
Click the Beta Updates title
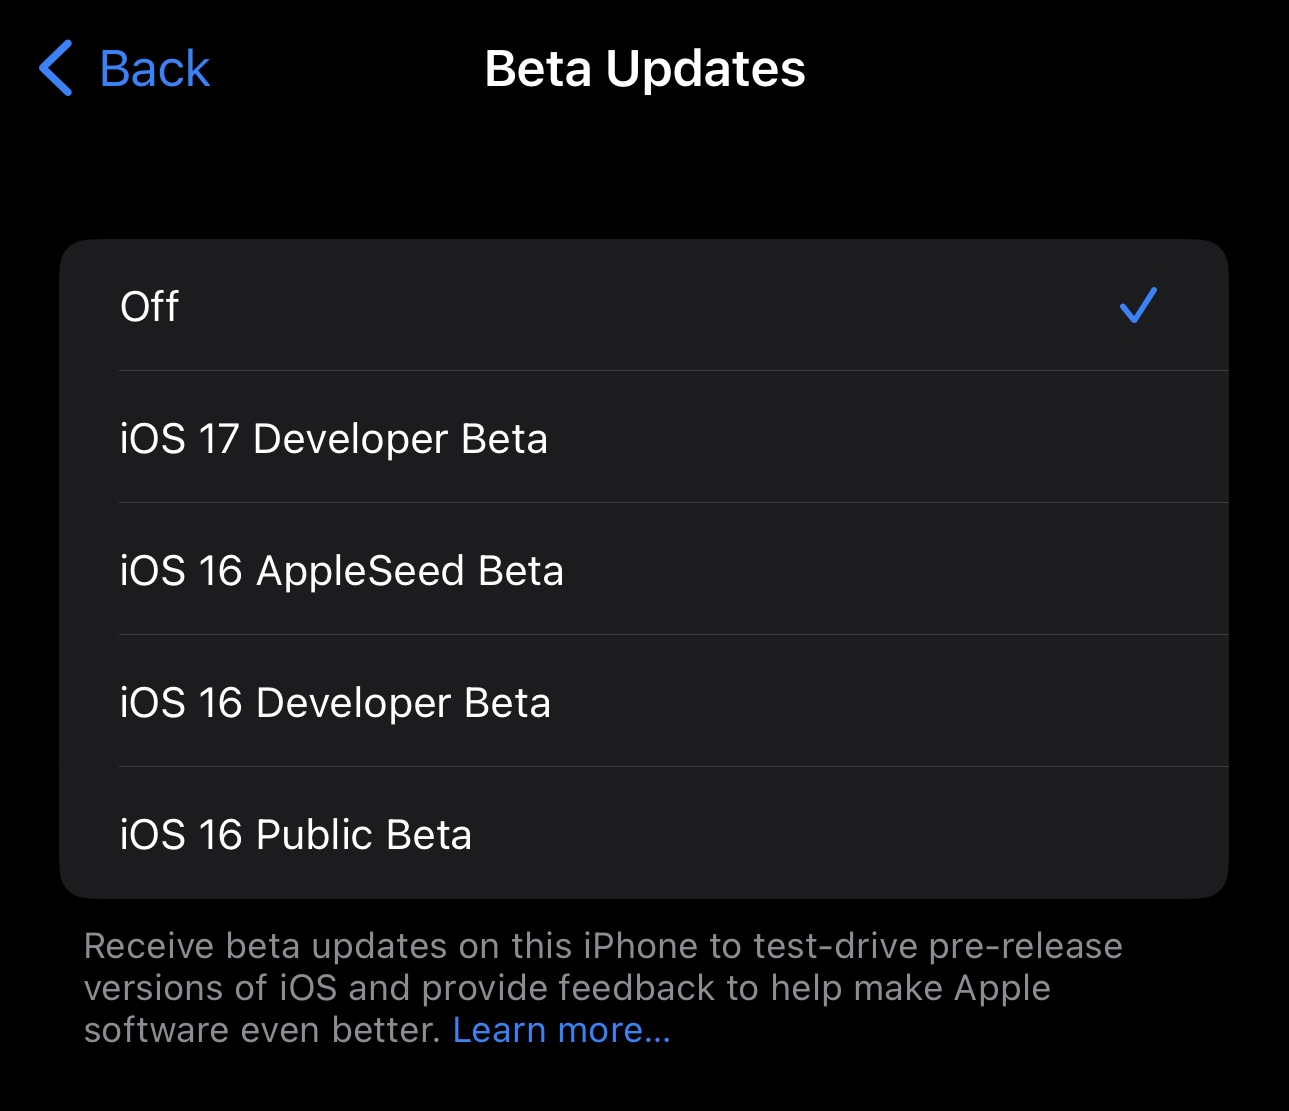pos(645,69)
